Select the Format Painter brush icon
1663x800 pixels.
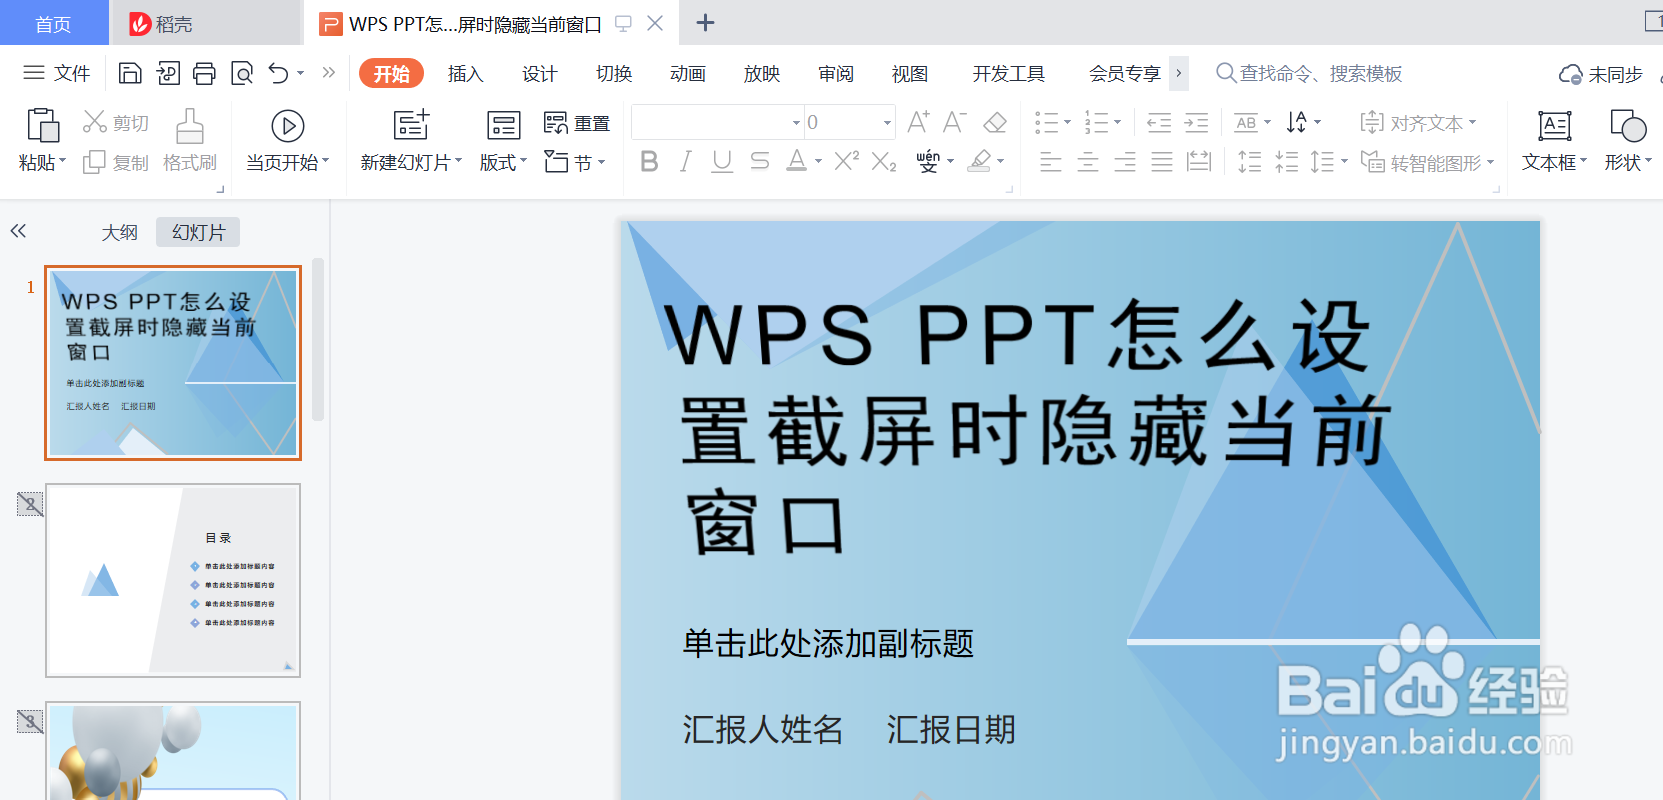190,126
